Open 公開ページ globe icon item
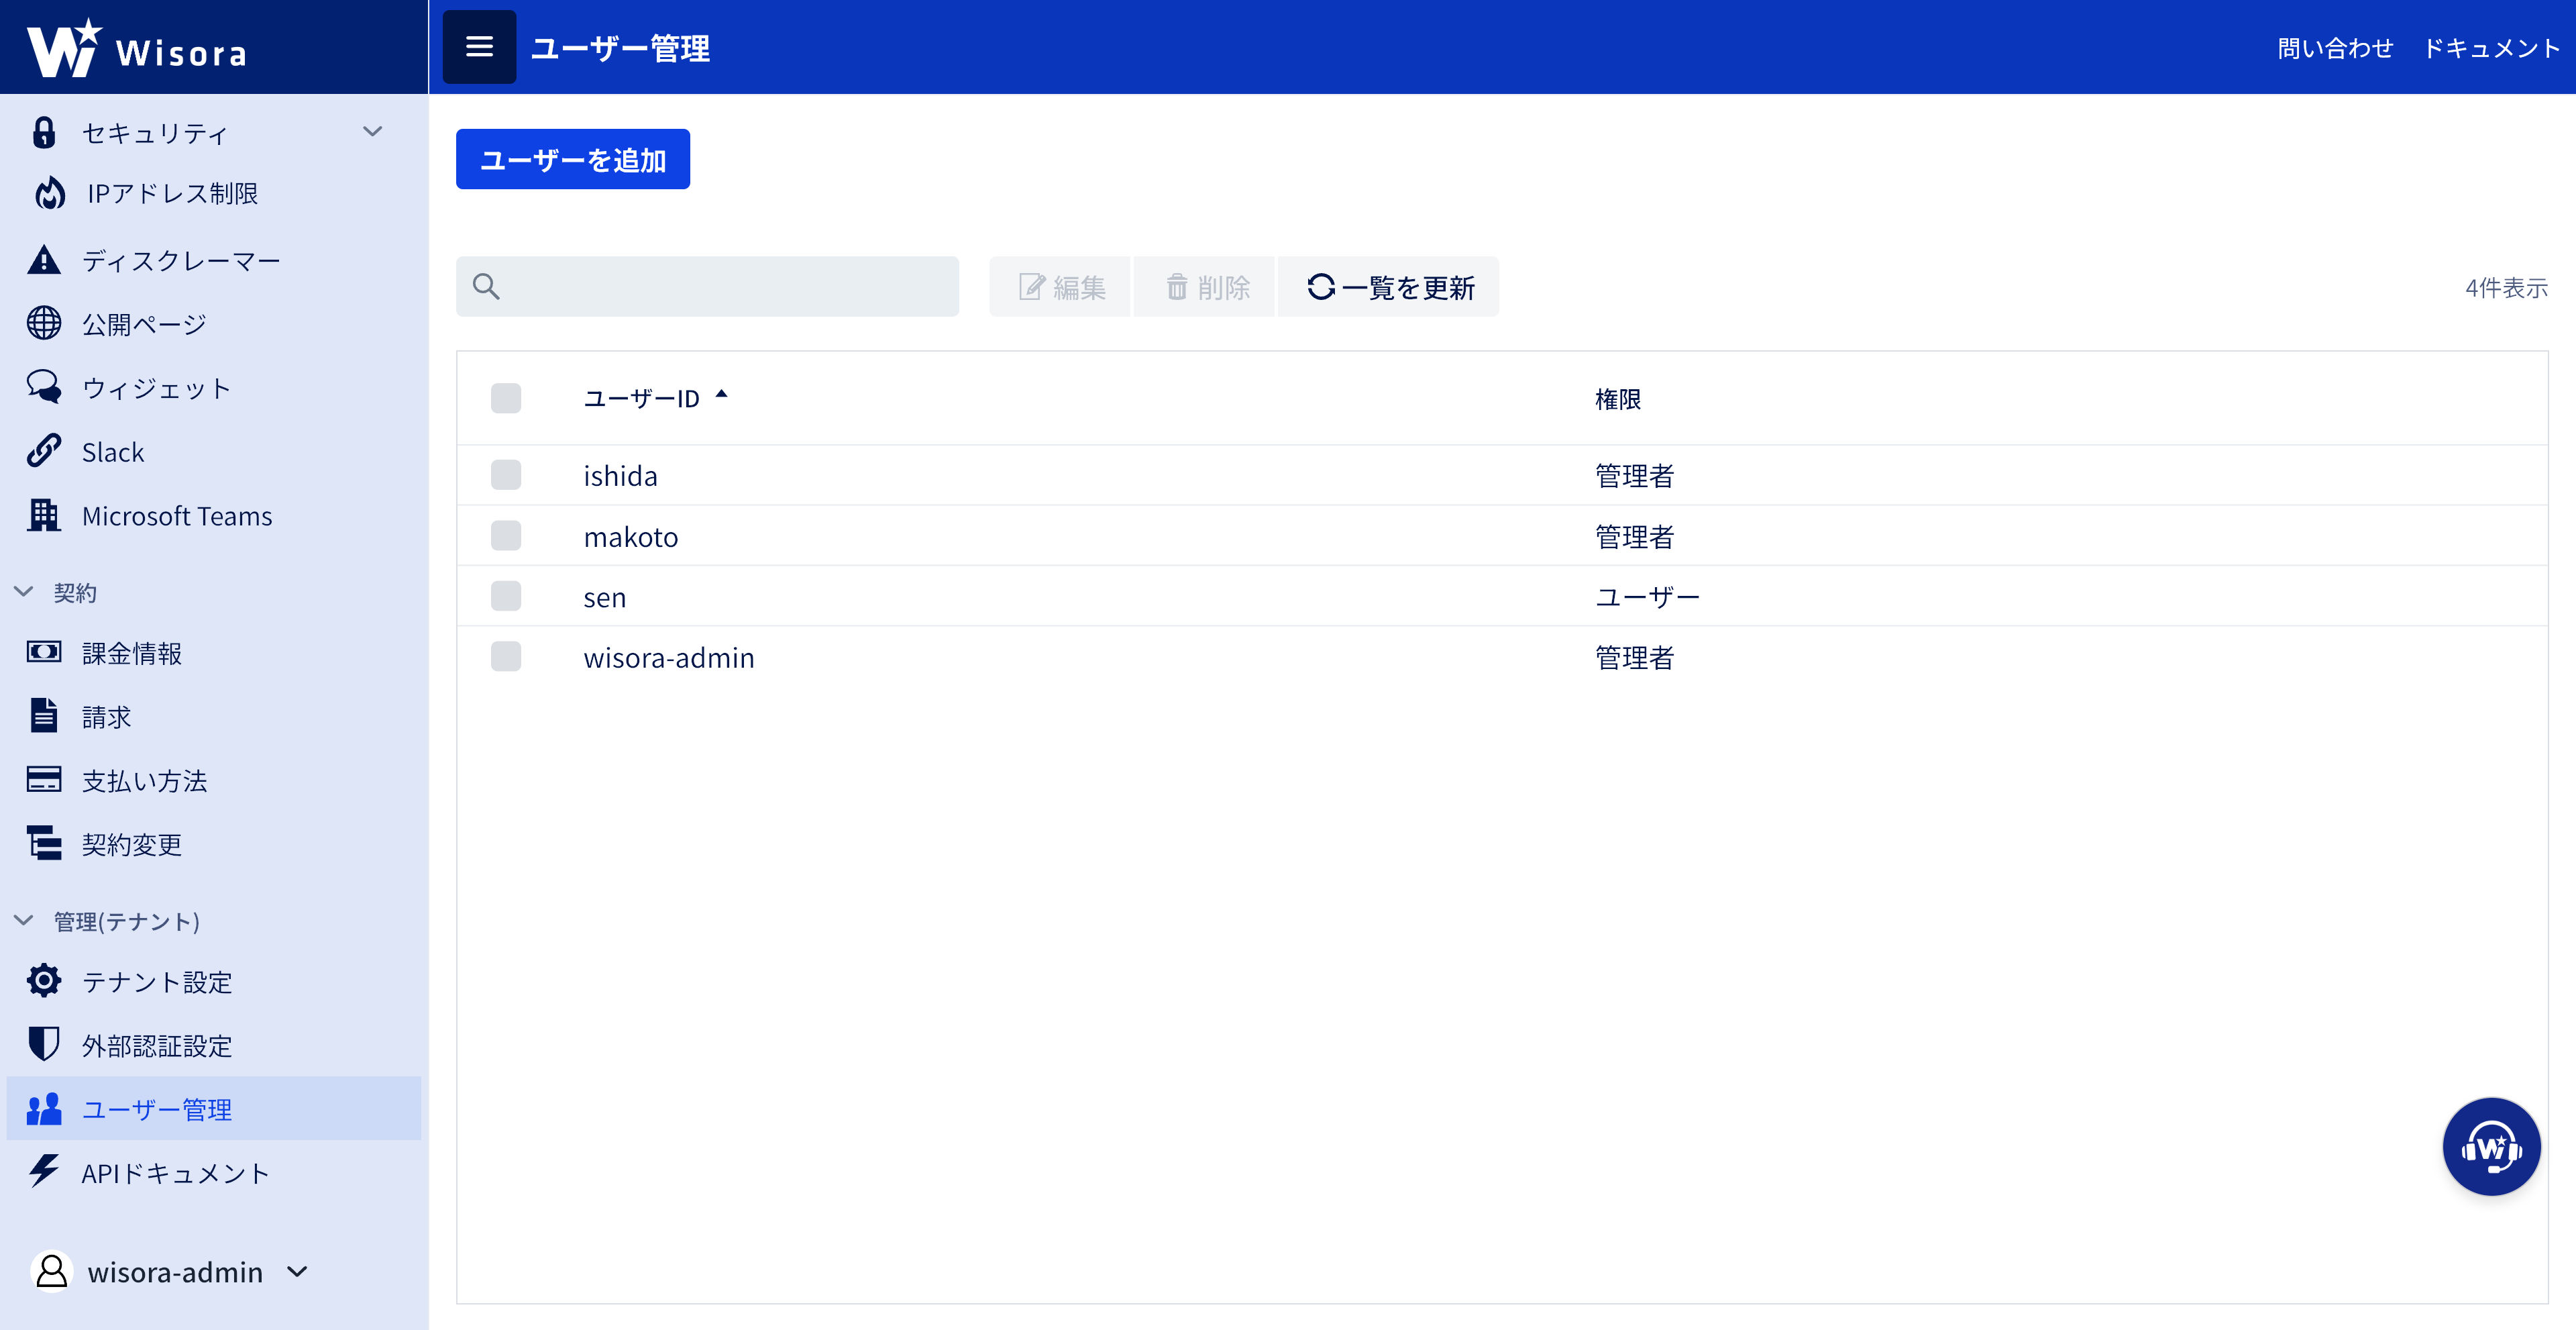The width and height of the screenshot is (2576, 1330). coord(44,324)
